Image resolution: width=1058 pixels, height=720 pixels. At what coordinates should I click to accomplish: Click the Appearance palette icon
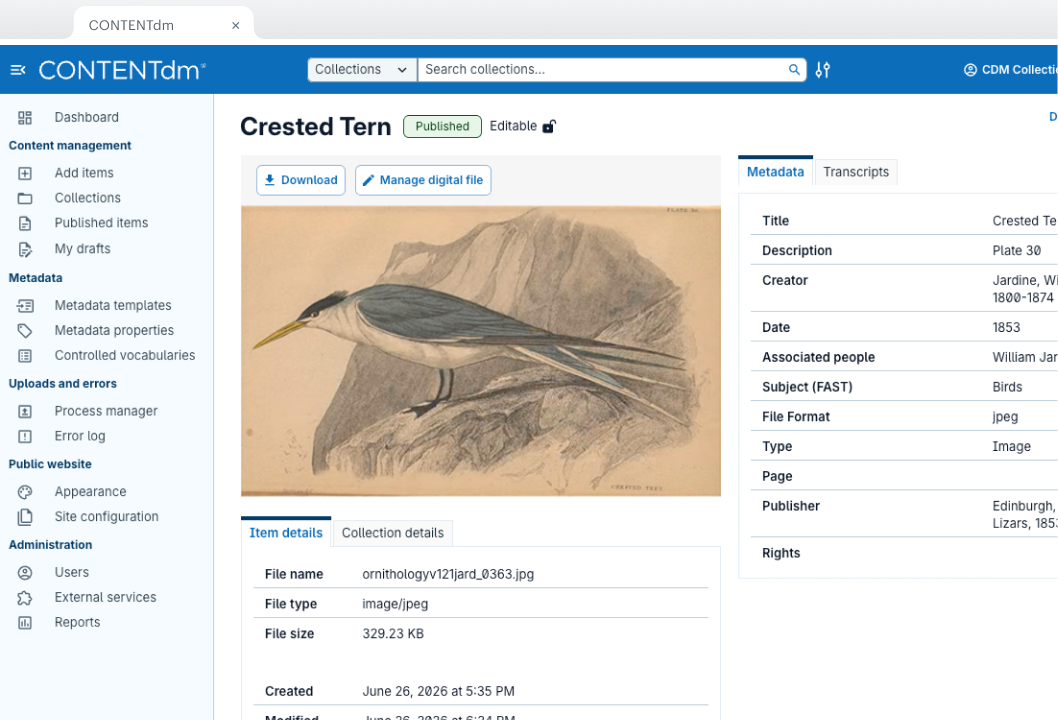(25, 492)
